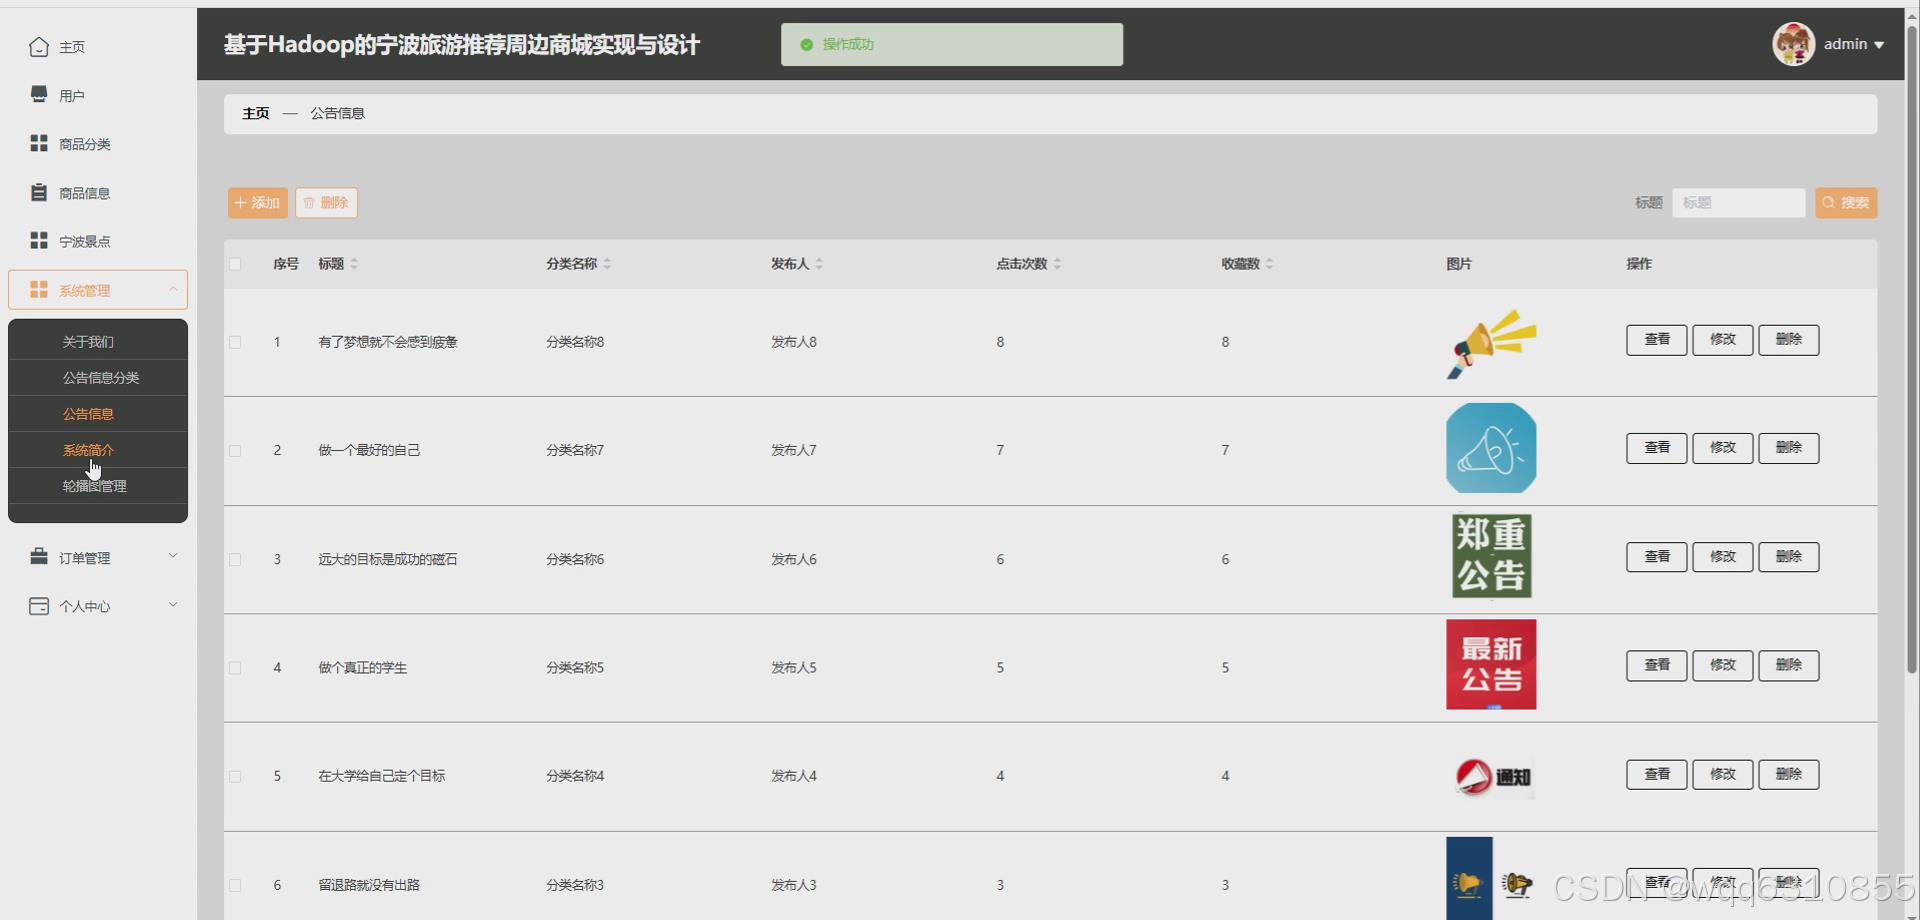This screenshot has height=920, width=1920.
Task: Open the 通知 image in row 5
Action: coord(1493,776)
